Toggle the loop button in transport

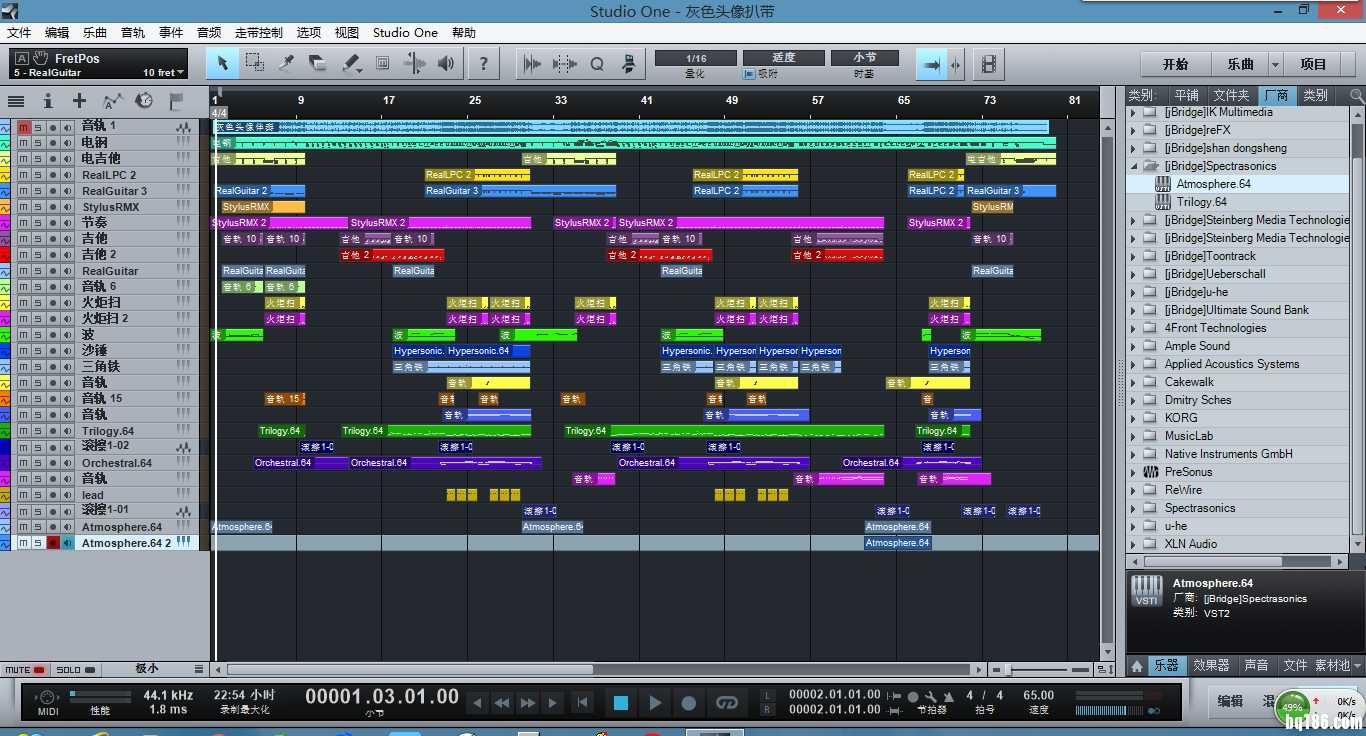click(x=727, y=703)
